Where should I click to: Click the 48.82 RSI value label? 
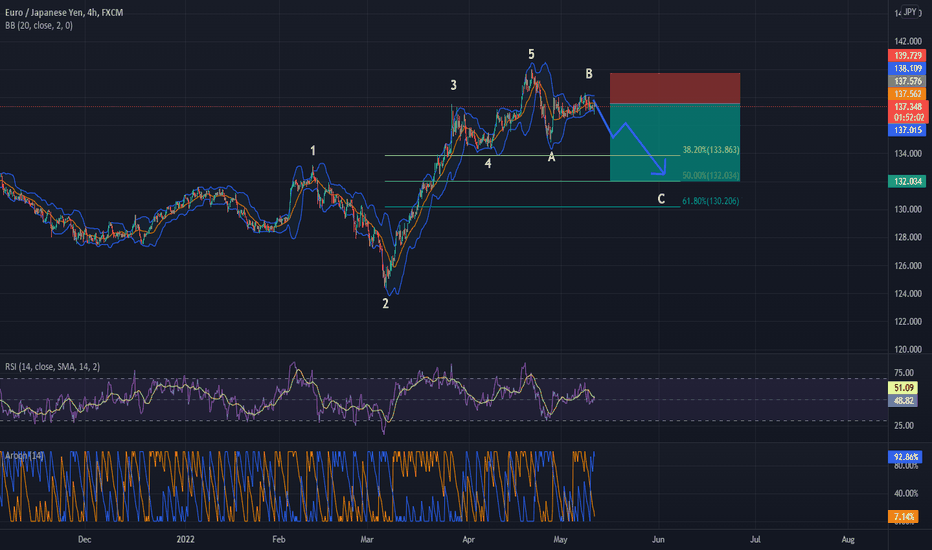point(903,401)
